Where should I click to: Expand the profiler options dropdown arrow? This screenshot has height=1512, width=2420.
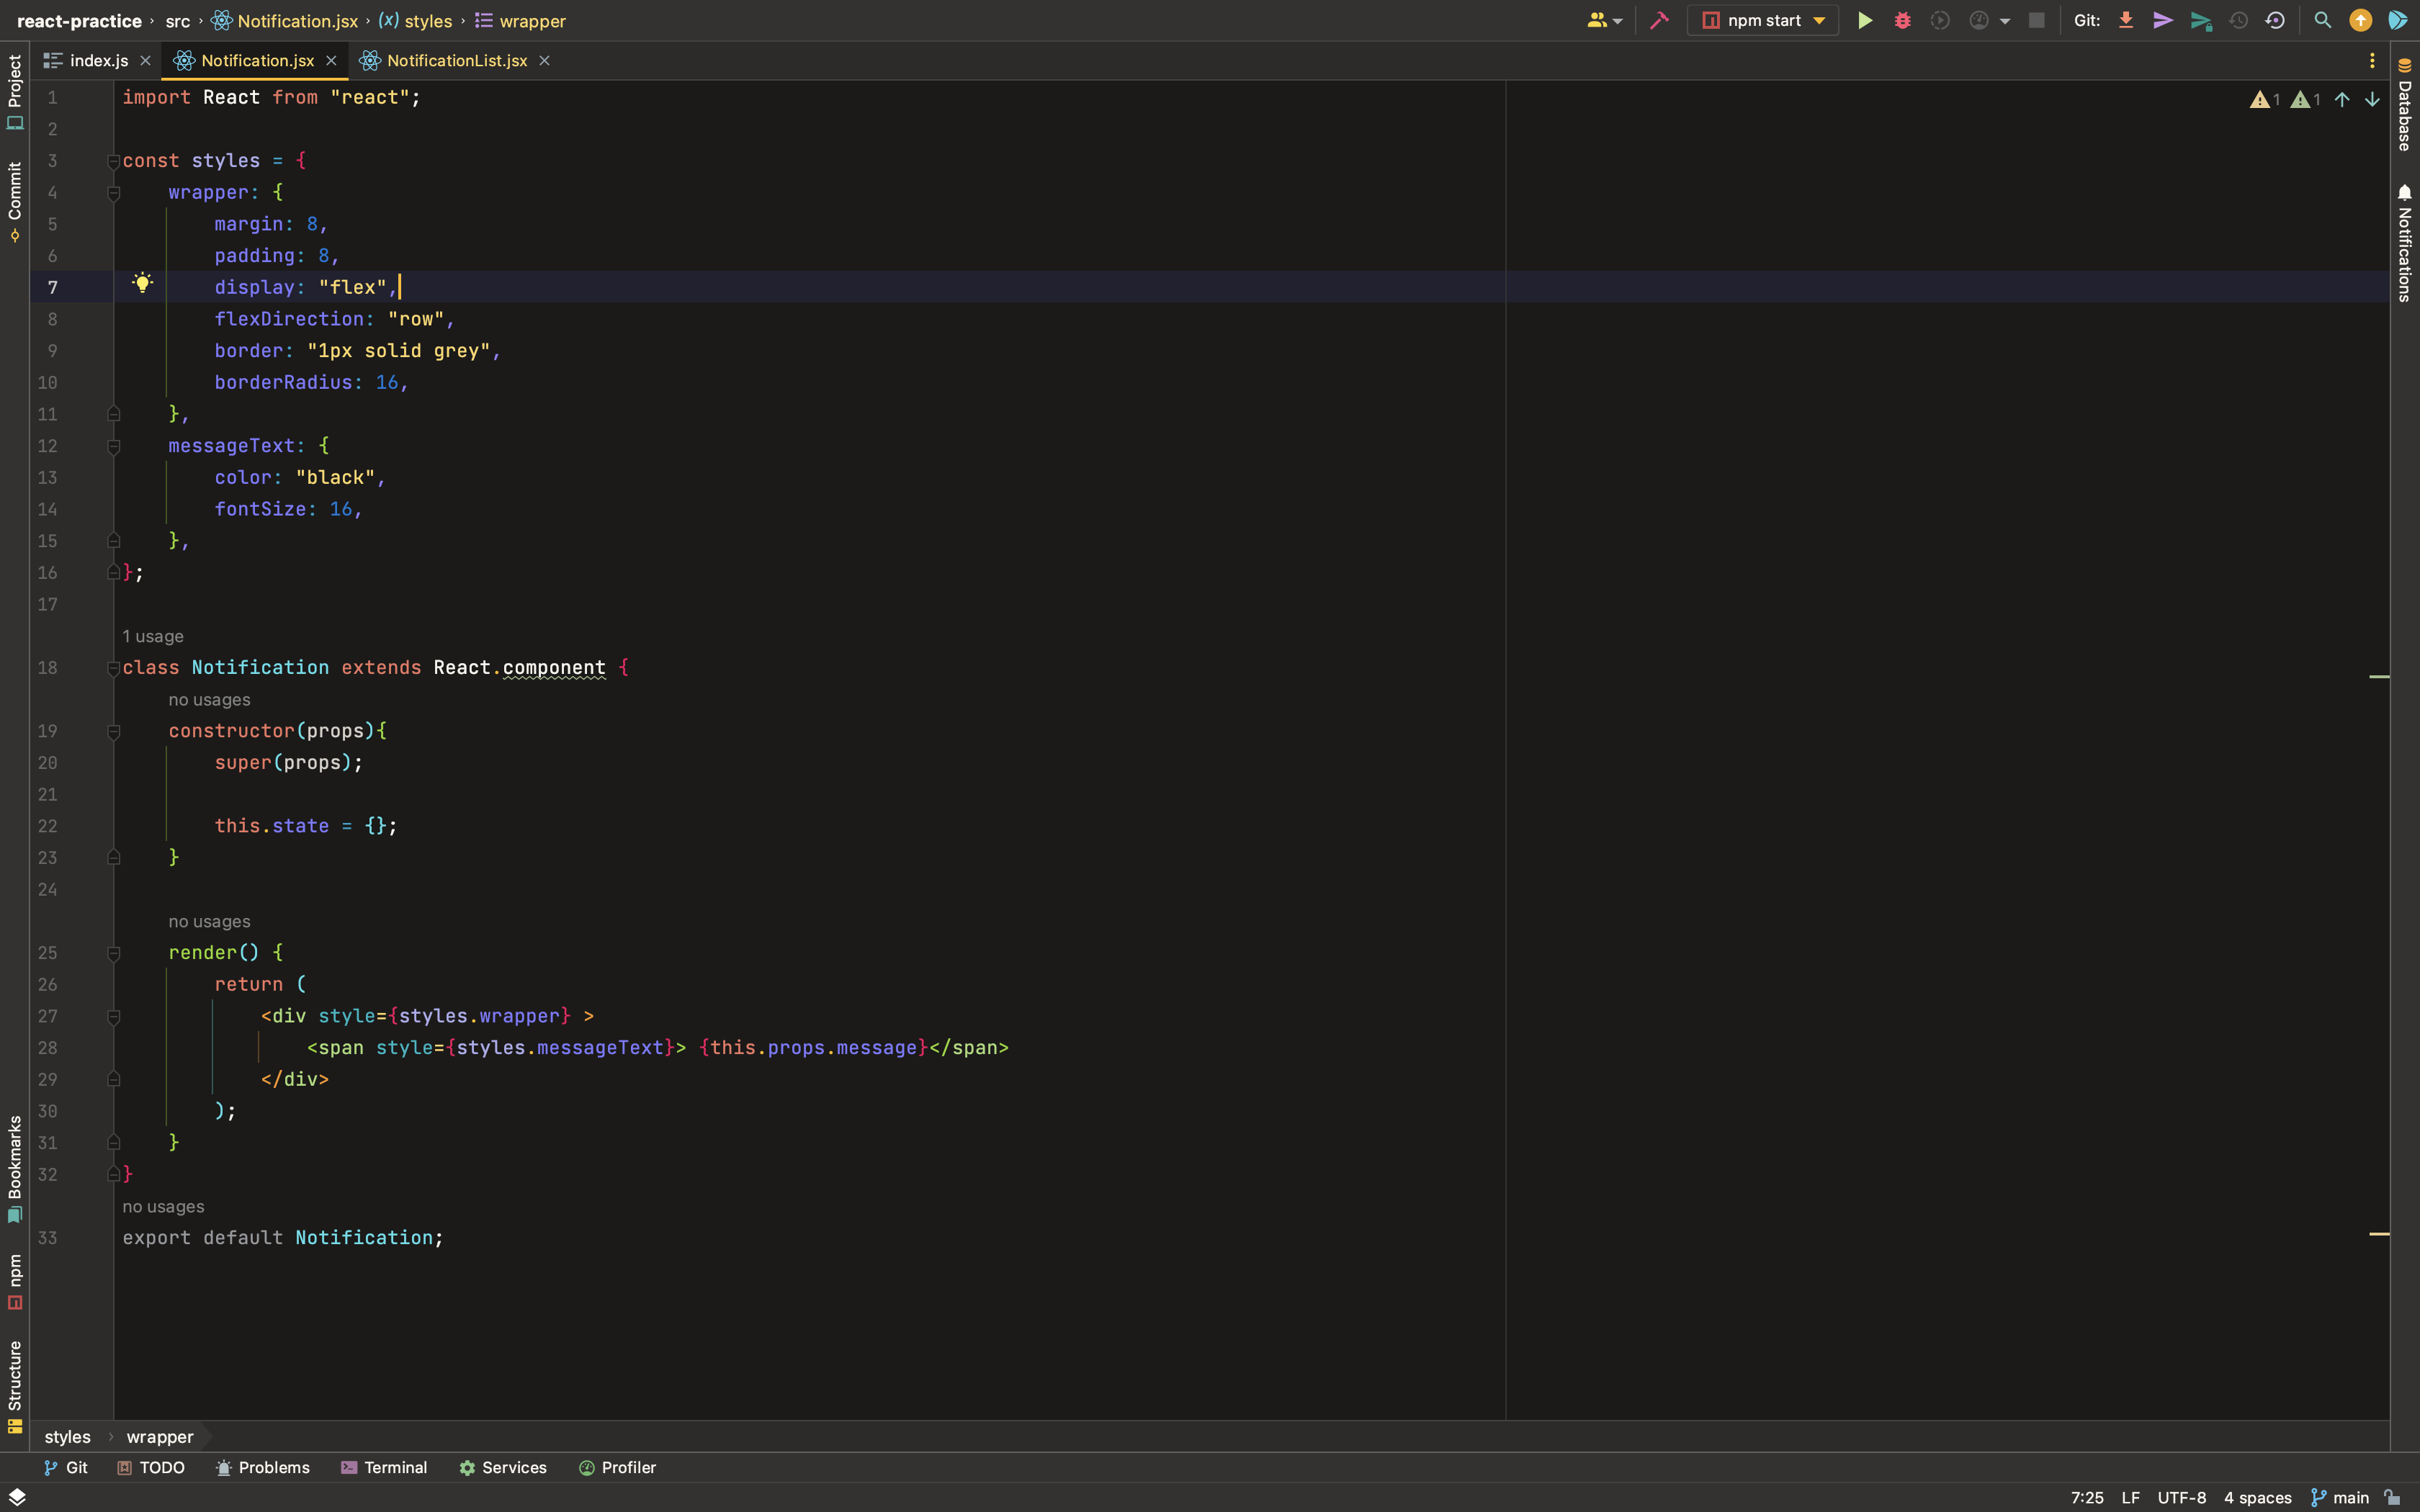[2005, 21]
